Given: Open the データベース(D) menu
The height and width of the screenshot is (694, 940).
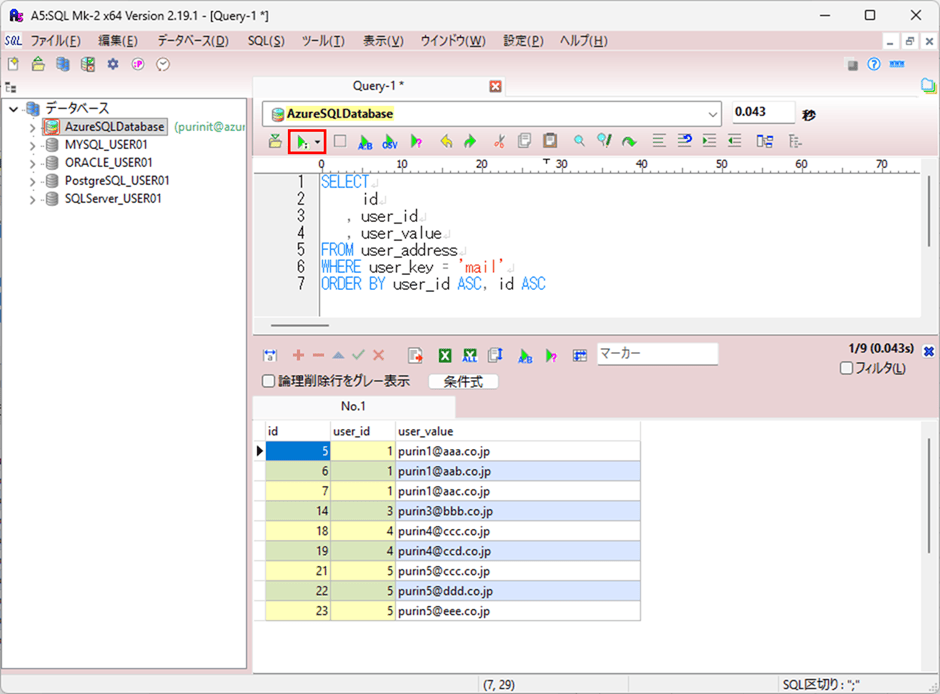Looking at the screenshot, I should tap(192, 41).
